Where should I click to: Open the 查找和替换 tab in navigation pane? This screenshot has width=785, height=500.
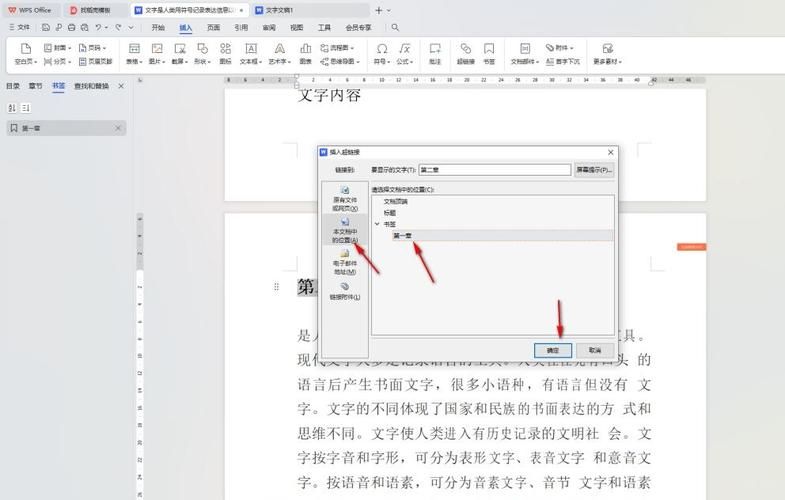pos(92,86)
